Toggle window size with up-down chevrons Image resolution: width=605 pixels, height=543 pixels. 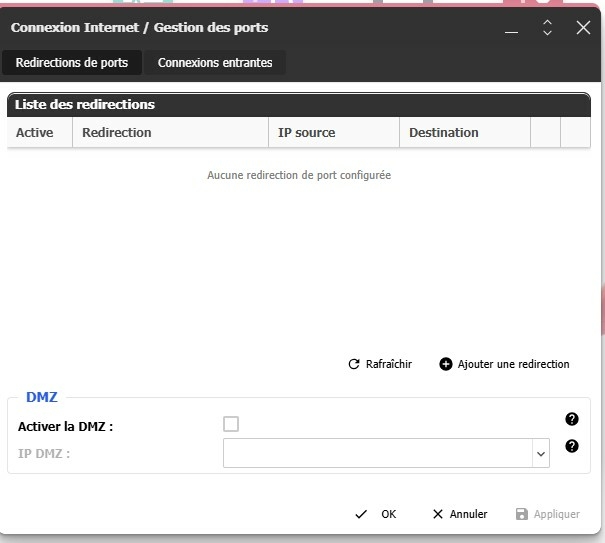pyautogui.click(x=547, y=28)
